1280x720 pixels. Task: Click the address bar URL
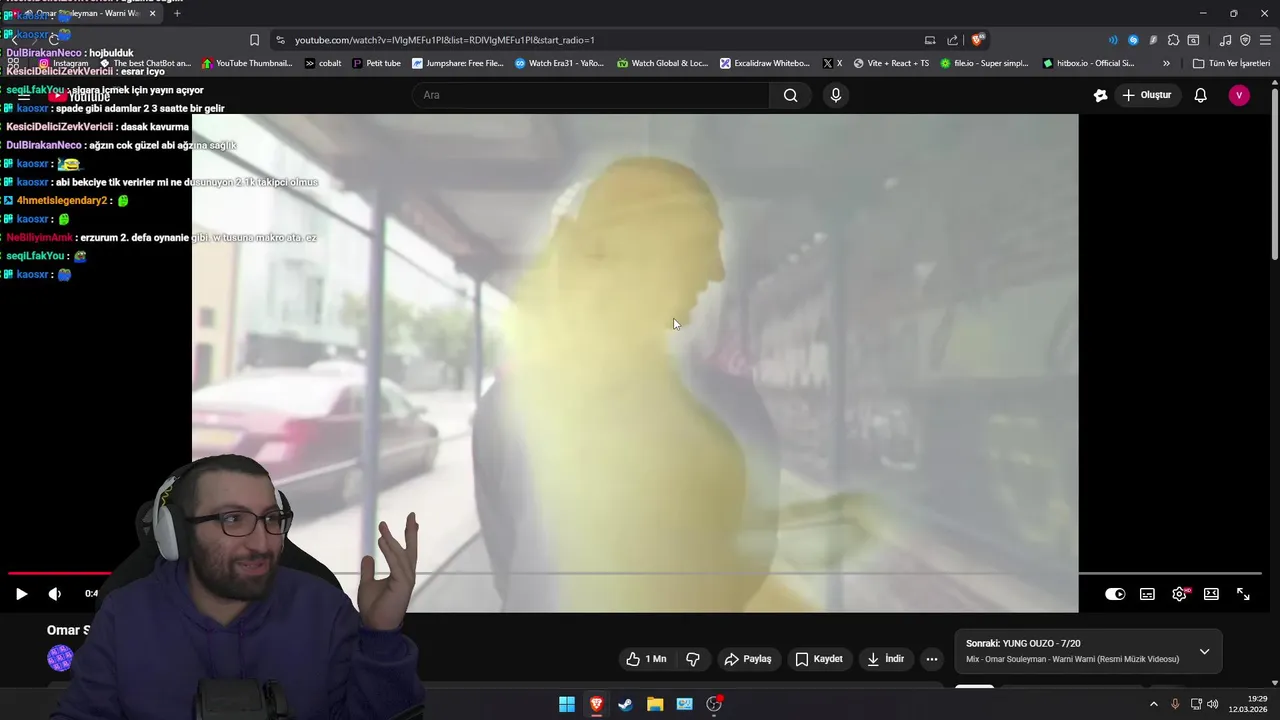445,40
